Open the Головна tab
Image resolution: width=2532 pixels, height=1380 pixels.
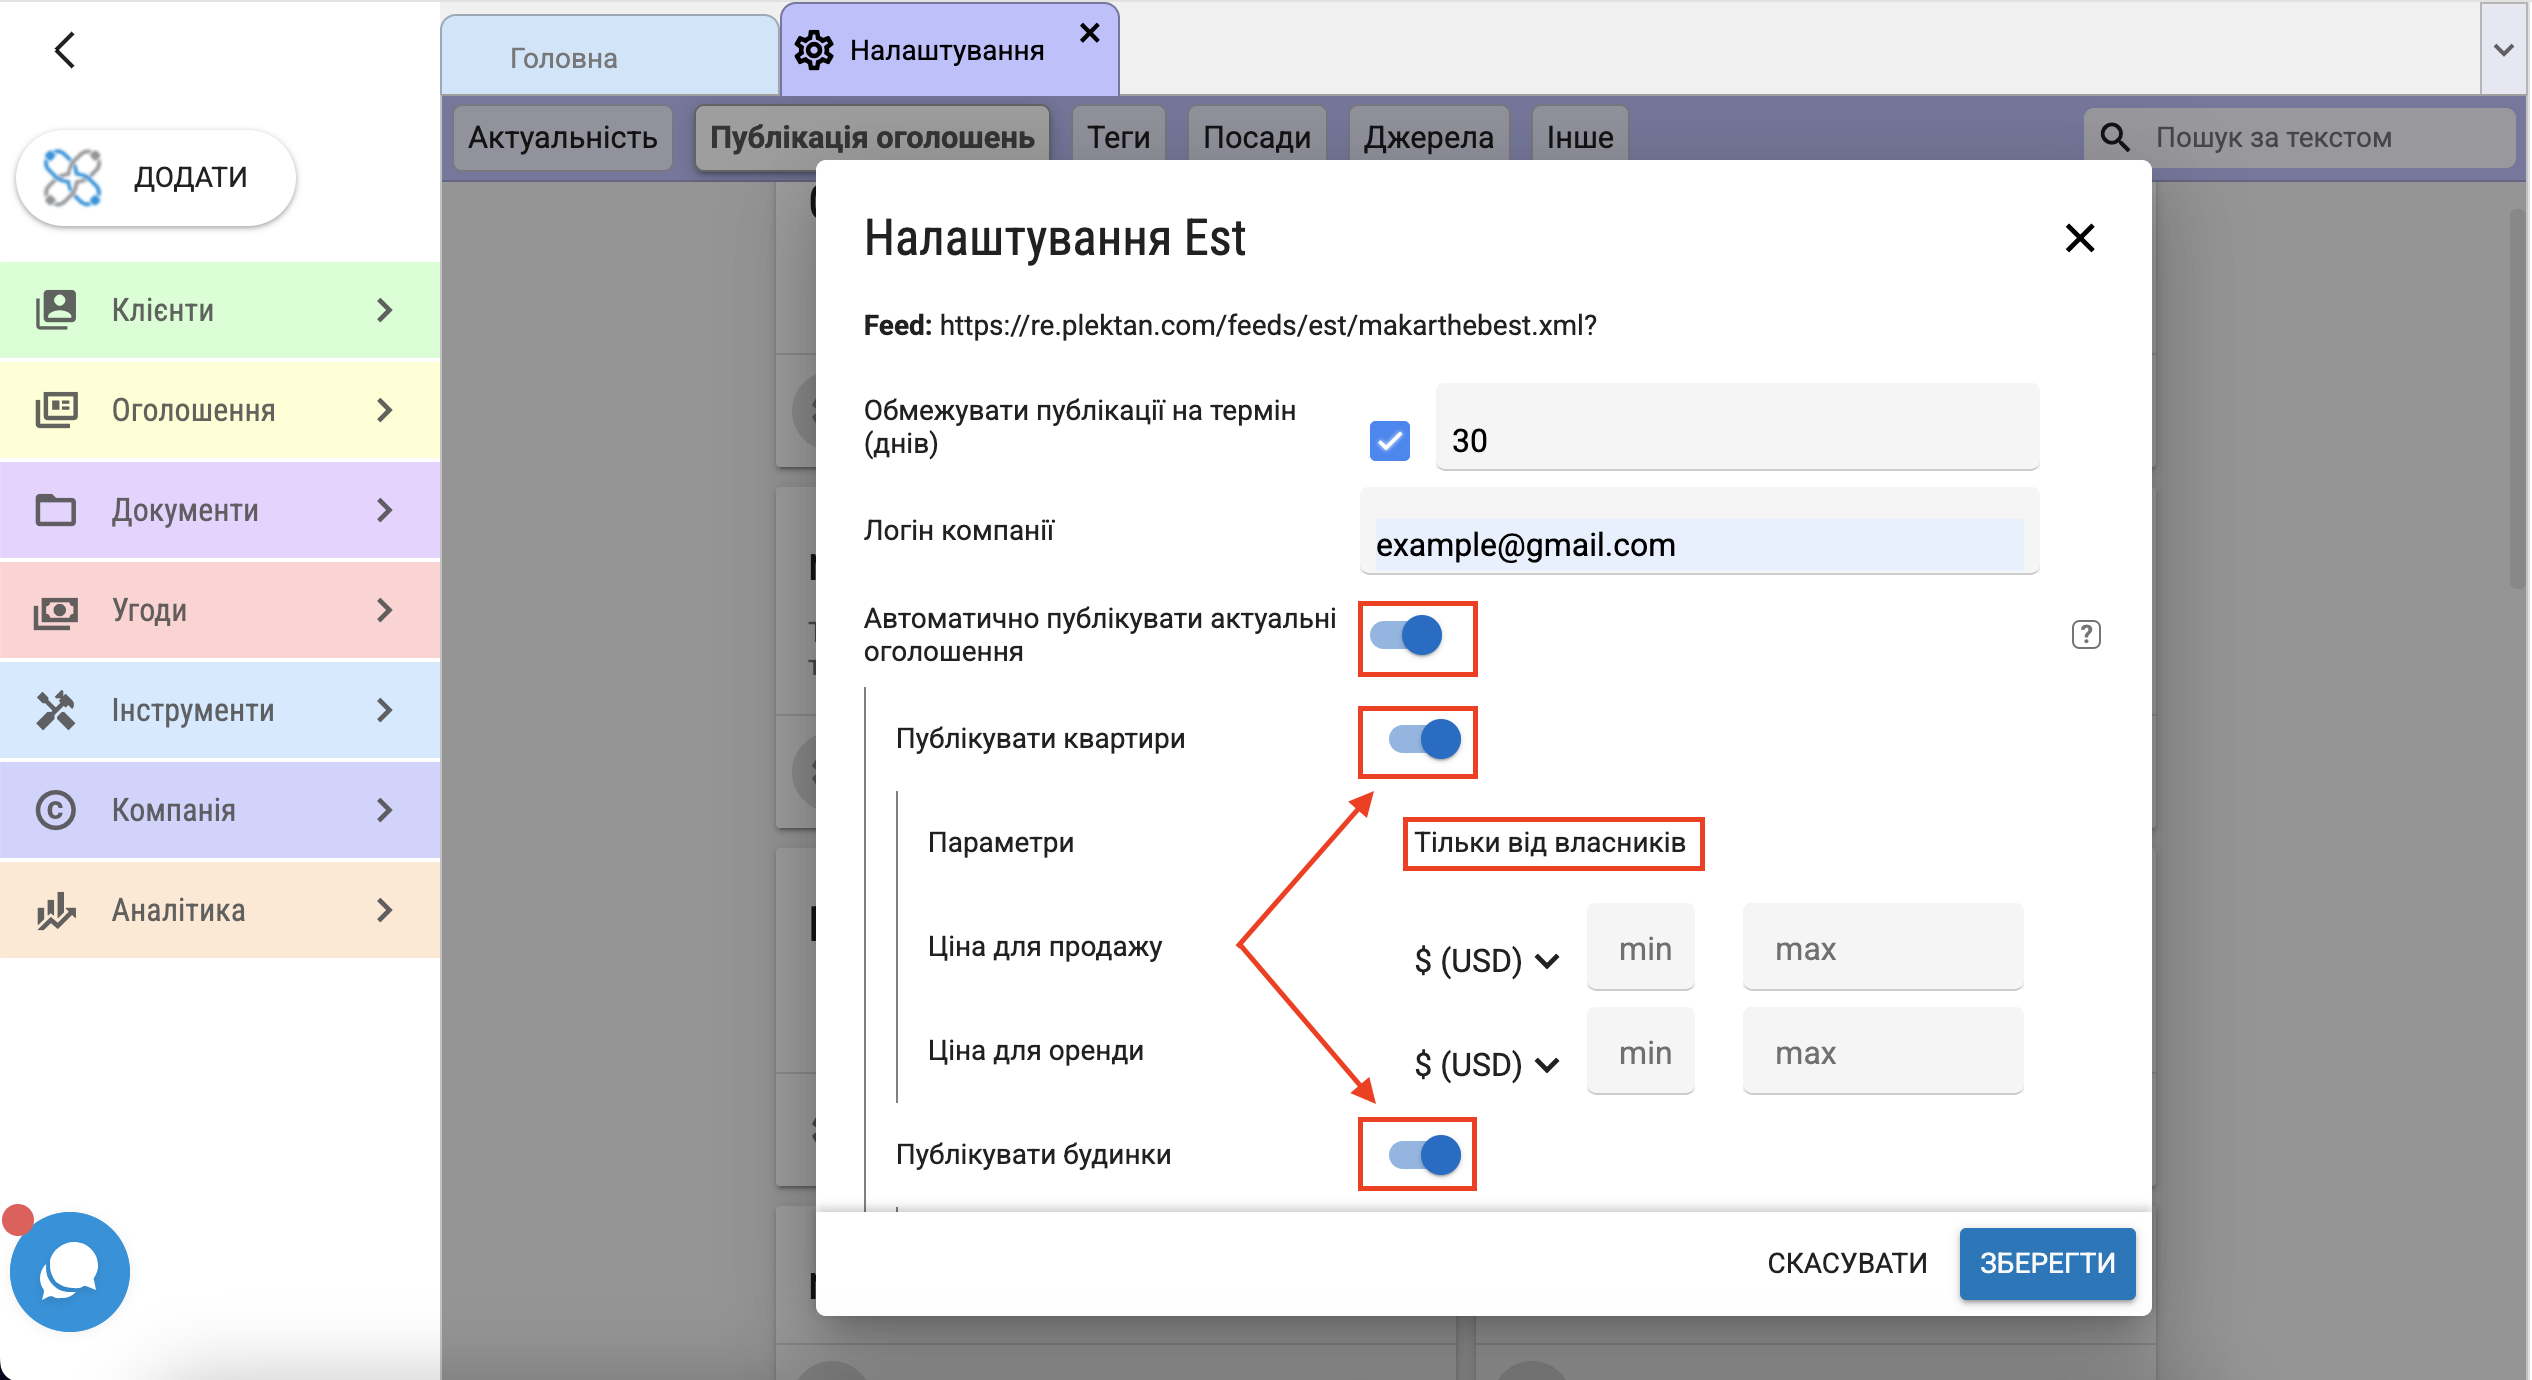coord(564,58)
